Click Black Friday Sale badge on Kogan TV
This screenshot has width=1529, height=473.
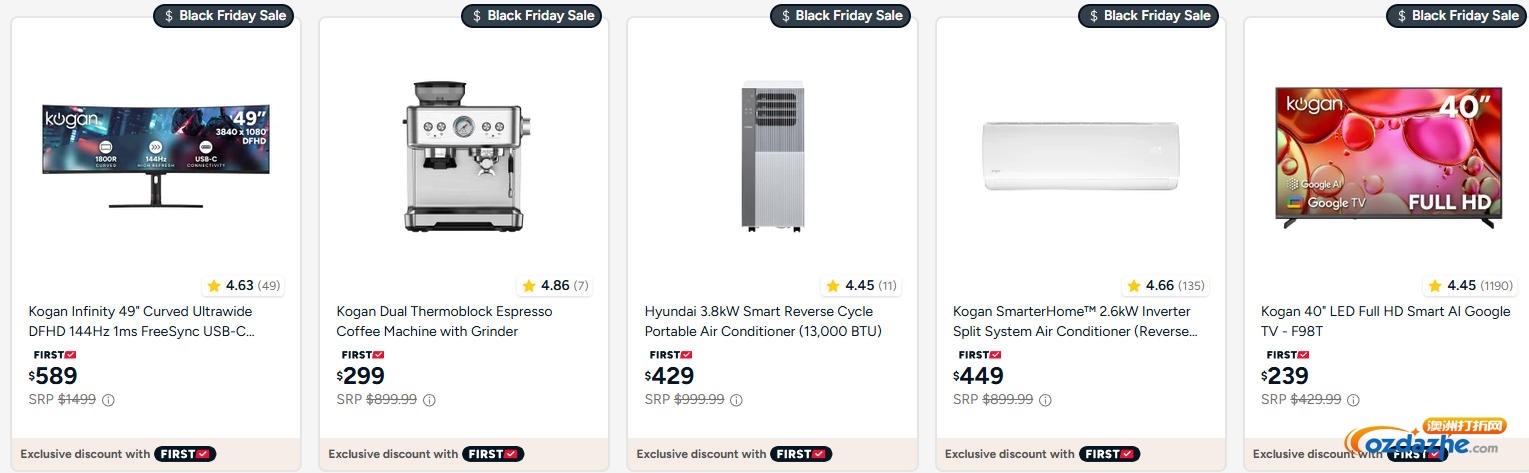[x=1456, y=15]
